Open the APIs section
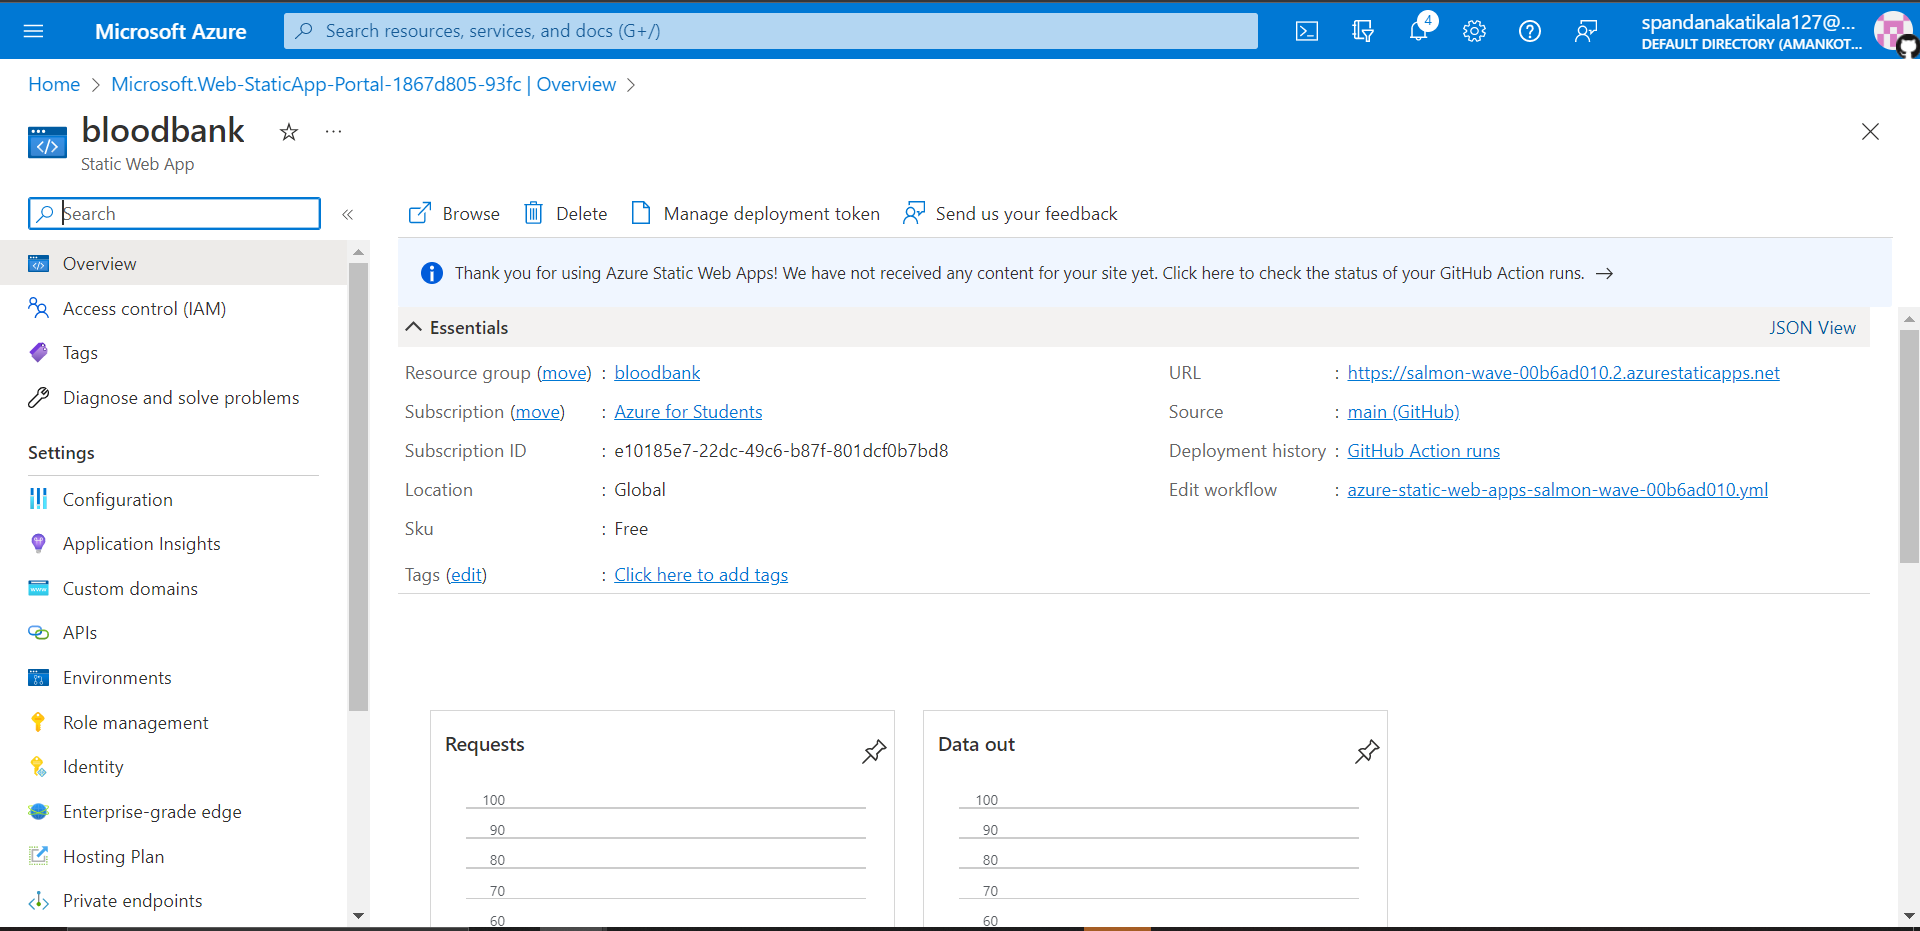 [79, 632]
